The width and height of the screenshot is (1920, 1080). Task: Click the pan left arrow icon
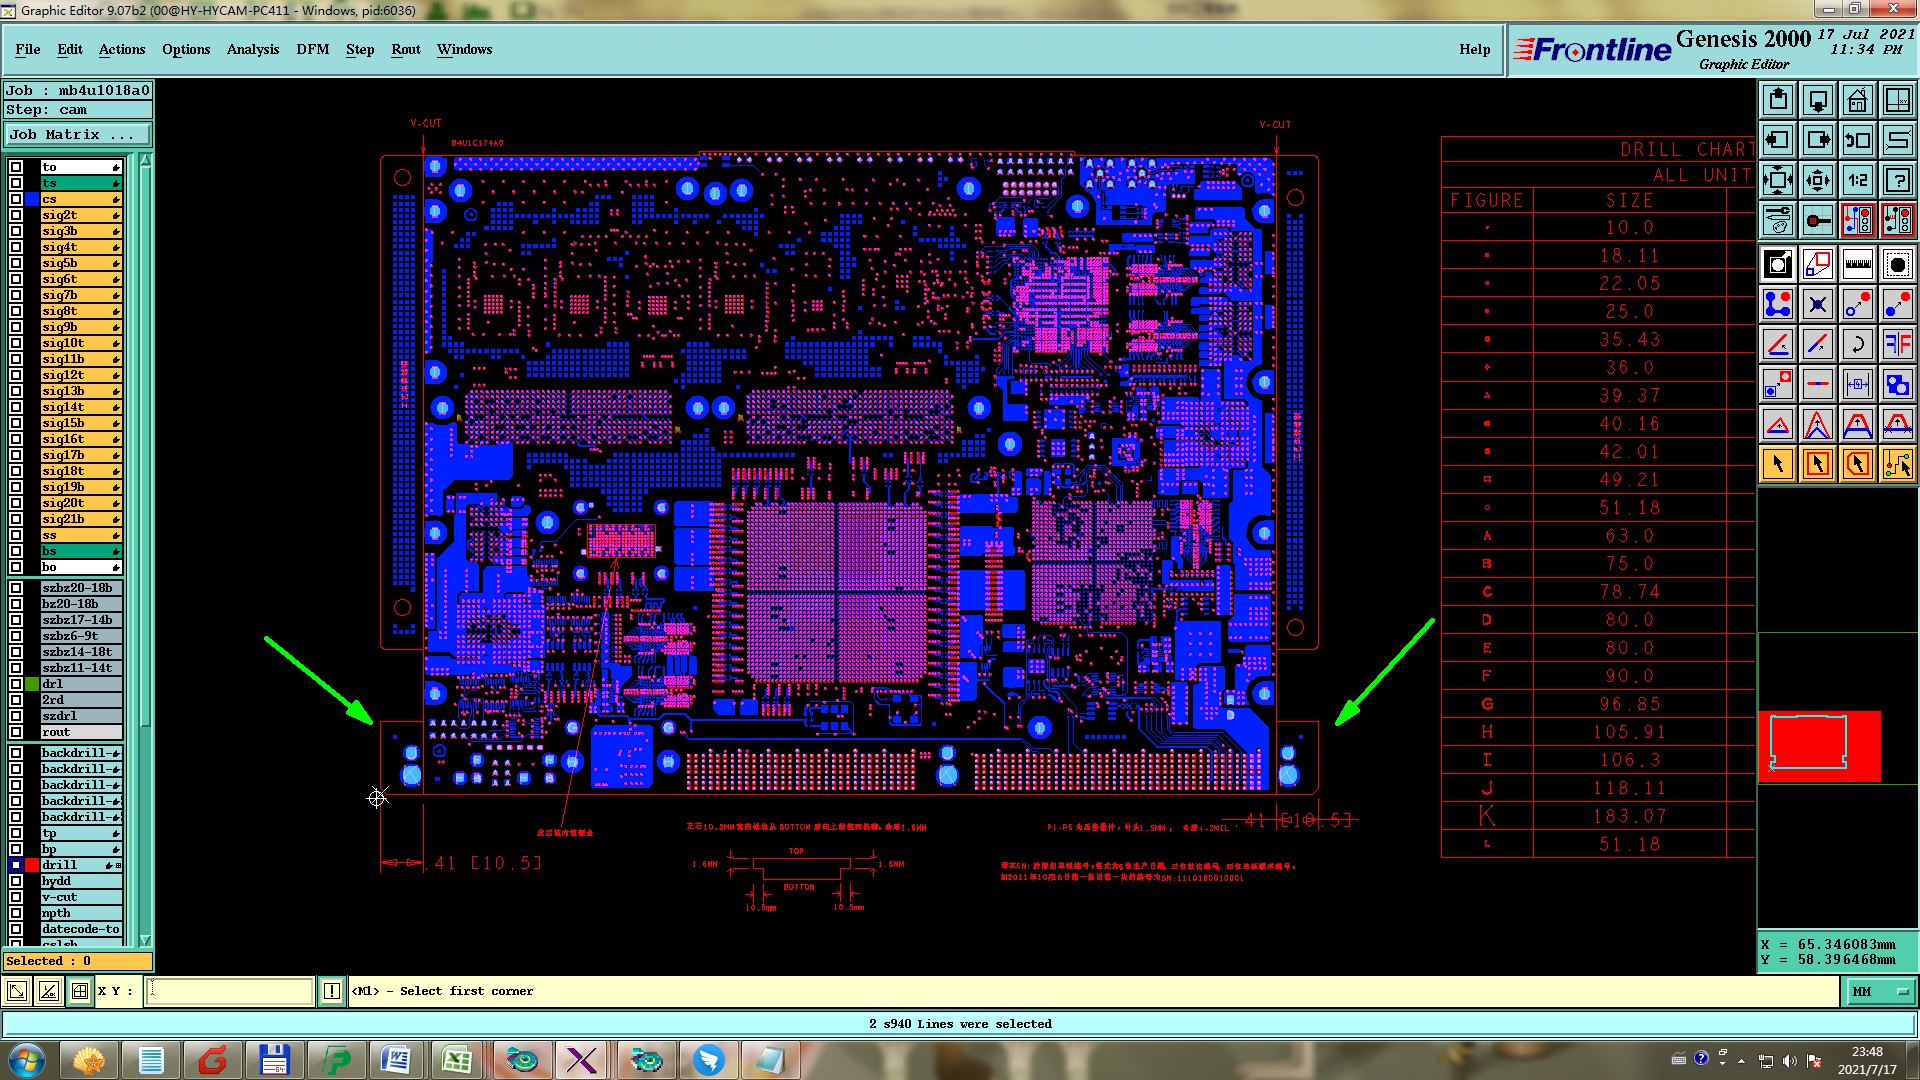tap(1778, 140)
